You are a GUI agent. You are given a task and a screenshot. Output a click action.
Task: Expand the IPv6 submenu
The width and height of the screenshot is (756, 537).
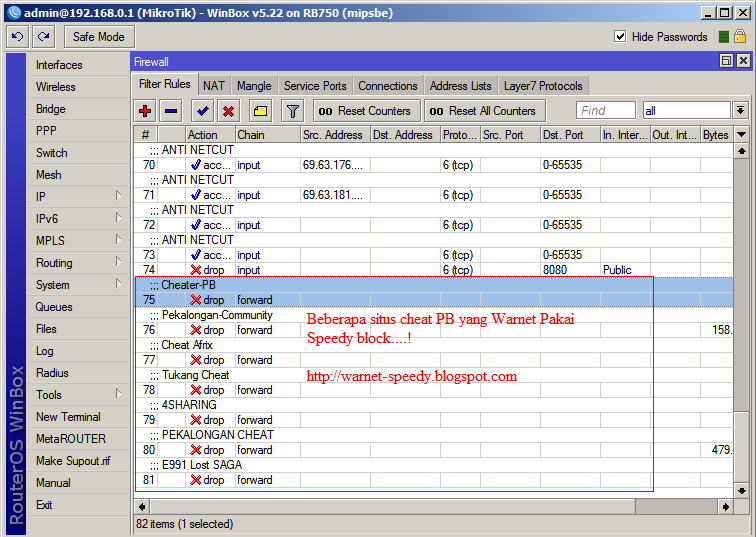pos(78,218)
